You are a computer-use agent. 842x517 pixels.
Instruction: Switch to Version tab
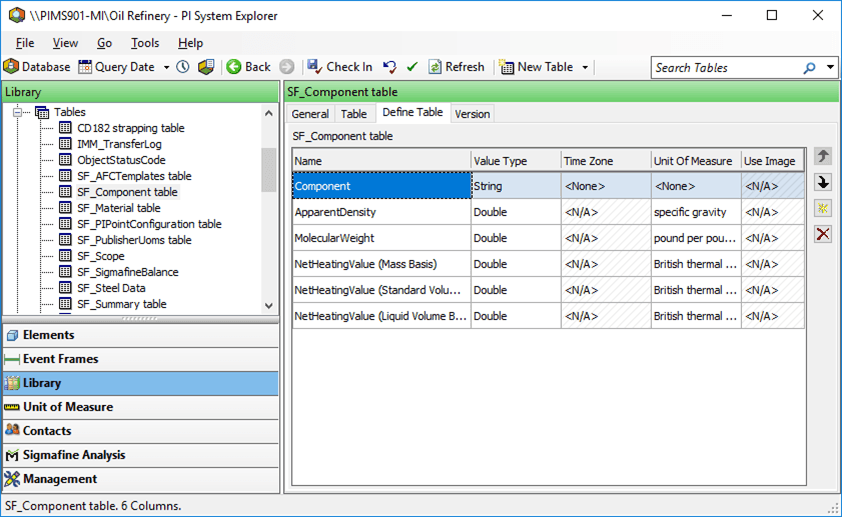tap(473, 114)
